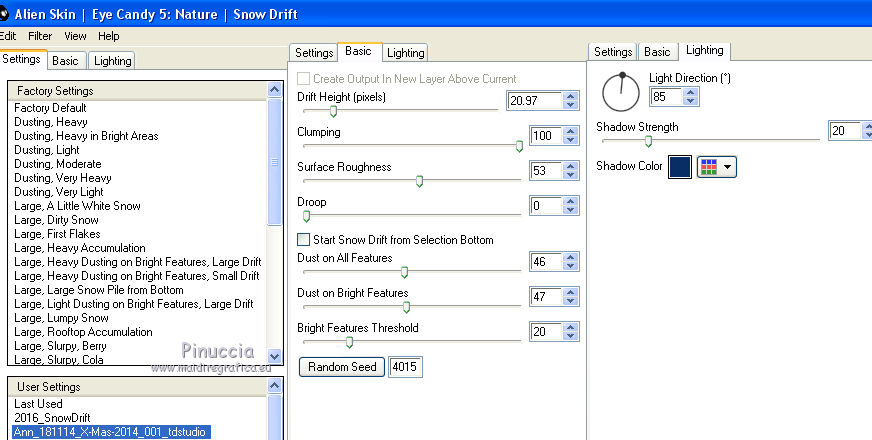Select the Large, Dirty Snow preset

pyautogui.click(x=56, y=220)
